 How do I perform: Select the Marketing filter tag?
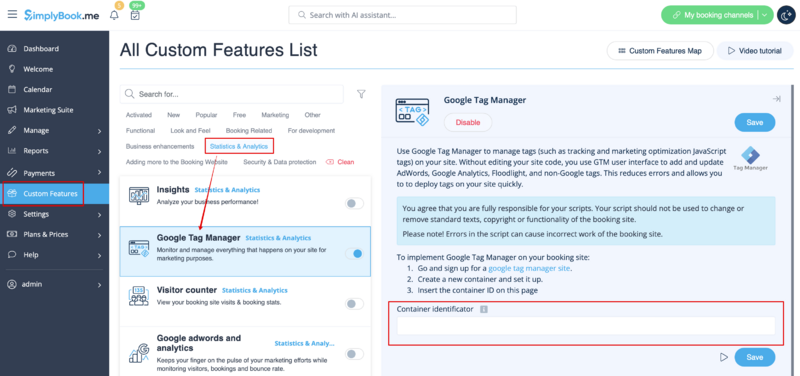pos(275,115)
